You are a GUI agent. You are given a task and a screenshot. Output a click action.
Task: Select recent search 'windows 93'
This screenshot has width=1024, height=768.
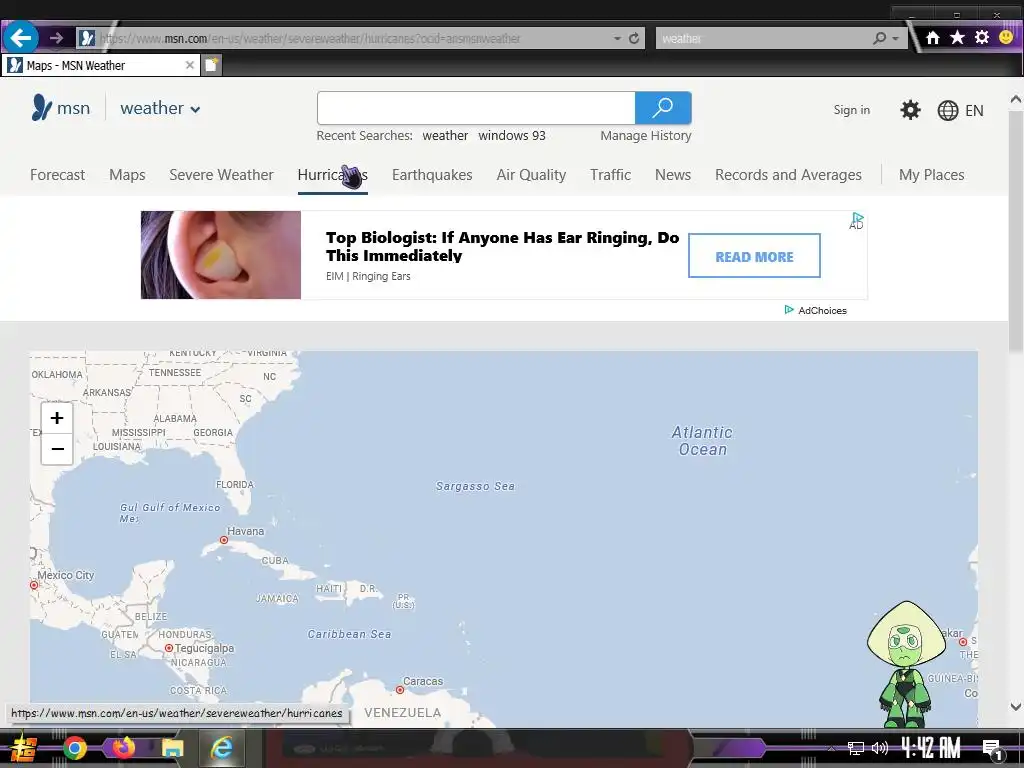click(x=511, y=136)
